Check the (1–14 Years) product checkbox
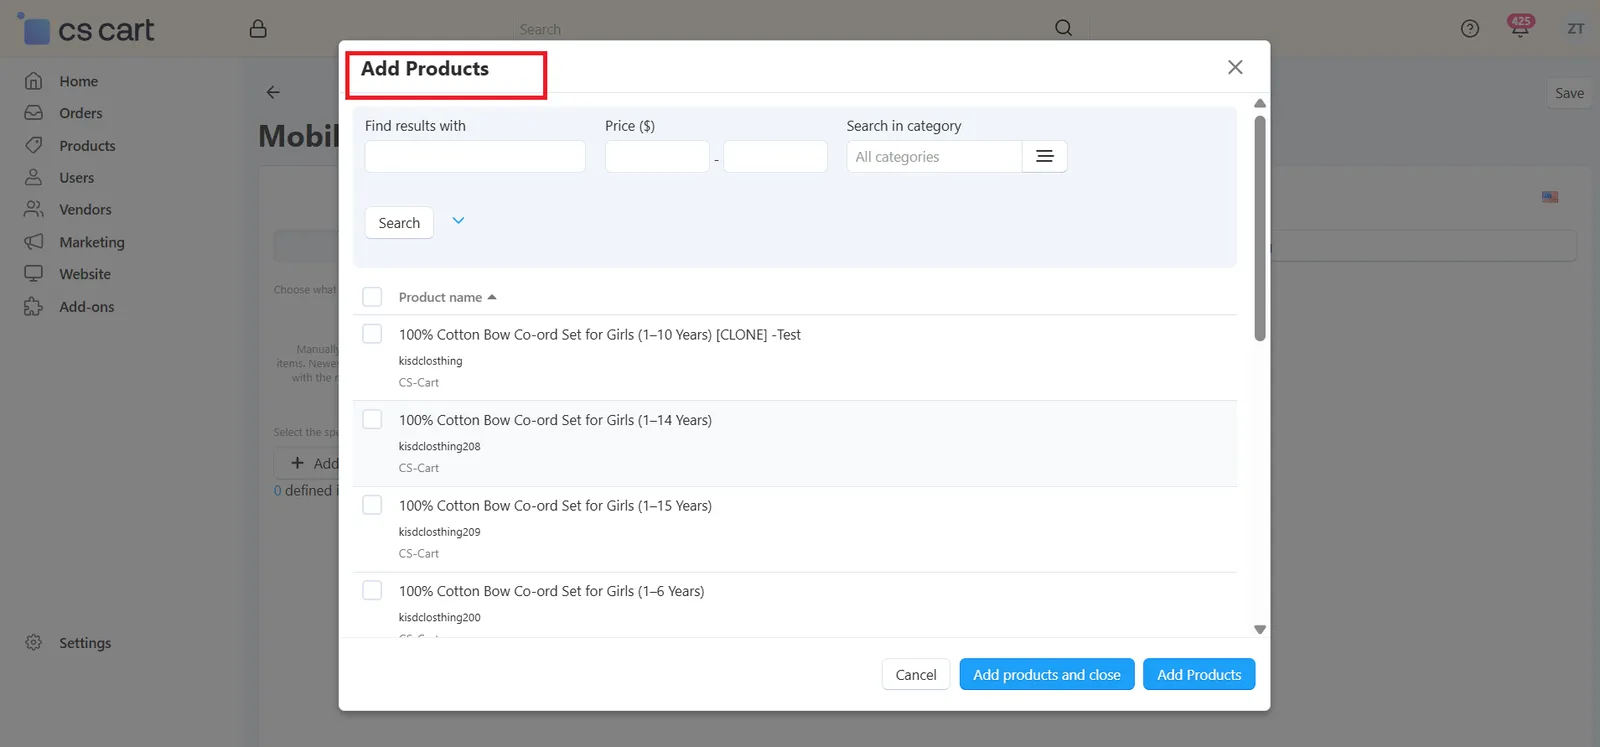This screenshot has width=1600, height=747. [x=372, y=420]
